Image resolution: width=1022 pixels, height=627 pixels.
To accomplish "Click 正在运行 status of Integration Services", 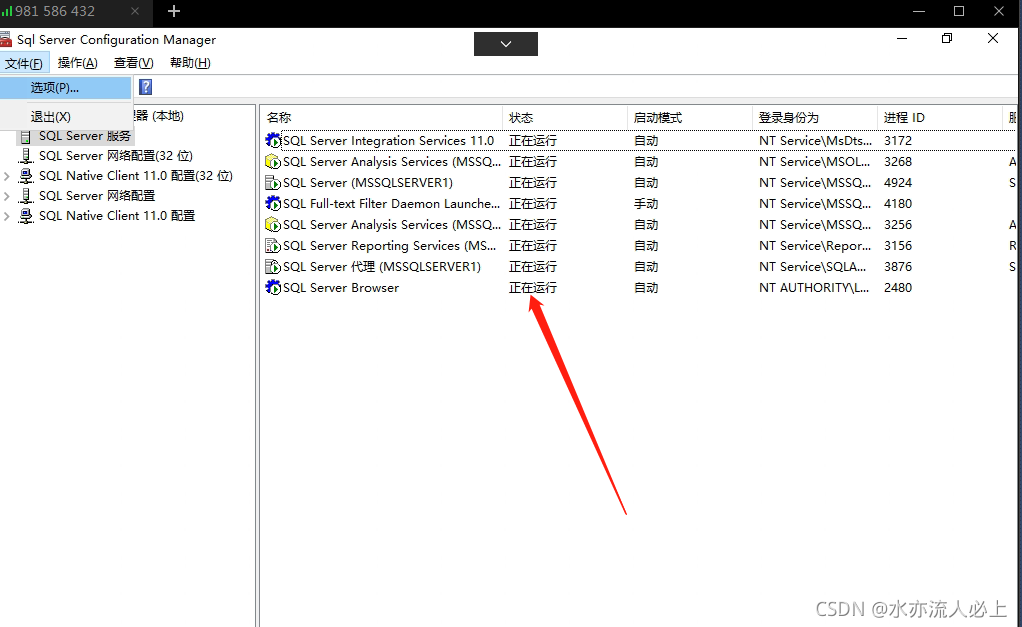I will pos(533,140).
